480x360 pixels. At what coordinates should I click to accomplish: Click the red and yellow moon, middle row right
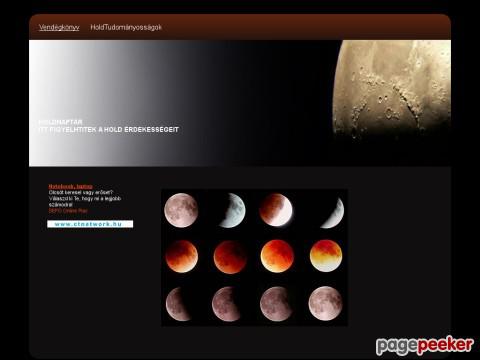tap(326, 256)
